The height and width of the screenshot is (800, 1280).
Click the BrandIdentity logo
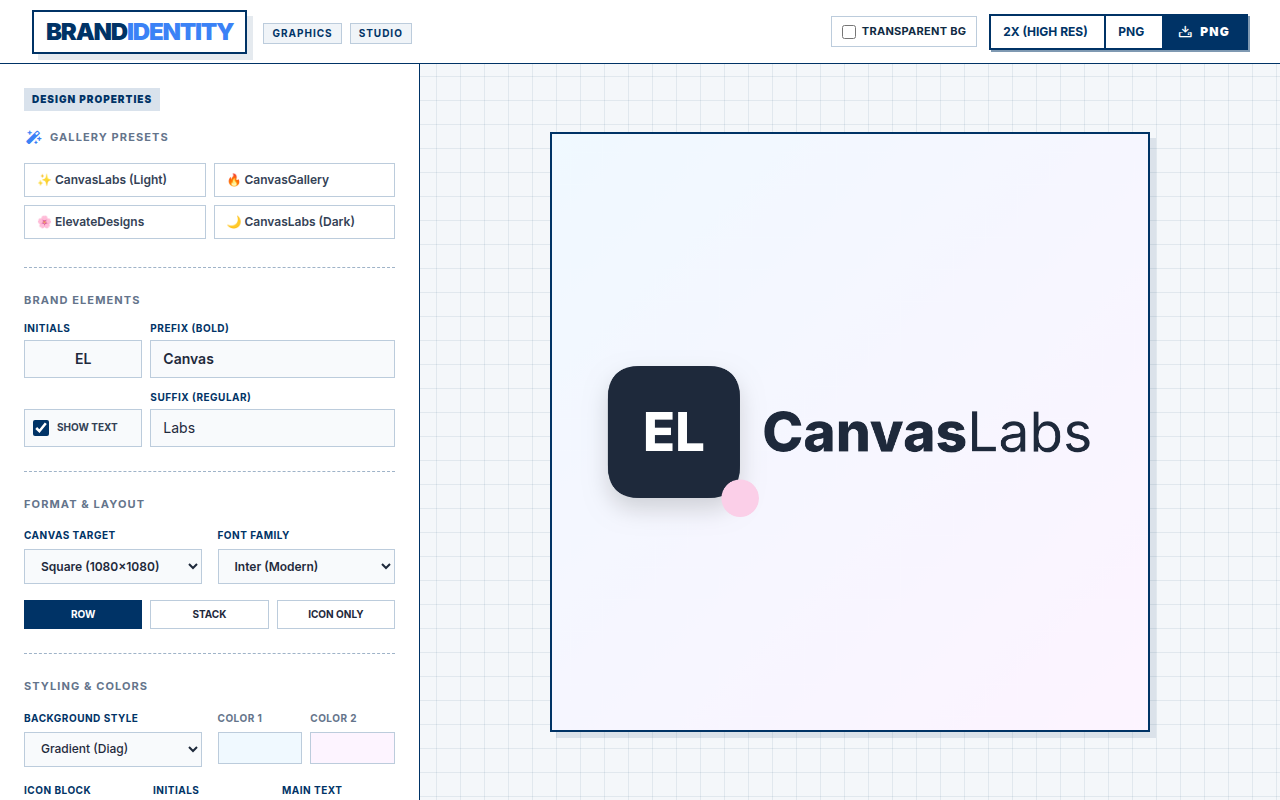coord(140,32)
